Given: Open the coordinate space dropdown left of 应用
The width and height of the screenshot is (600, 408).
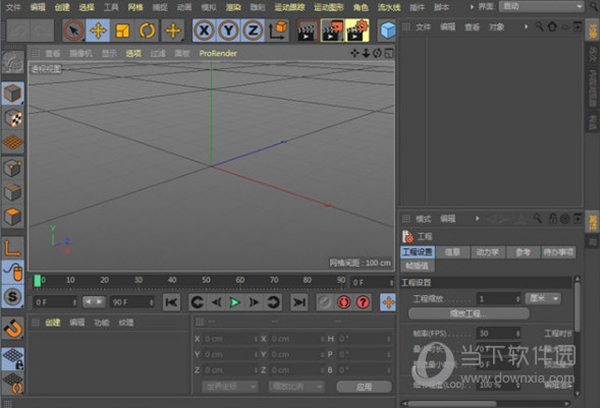Looking at the screenshot, I should coord(230,387).
